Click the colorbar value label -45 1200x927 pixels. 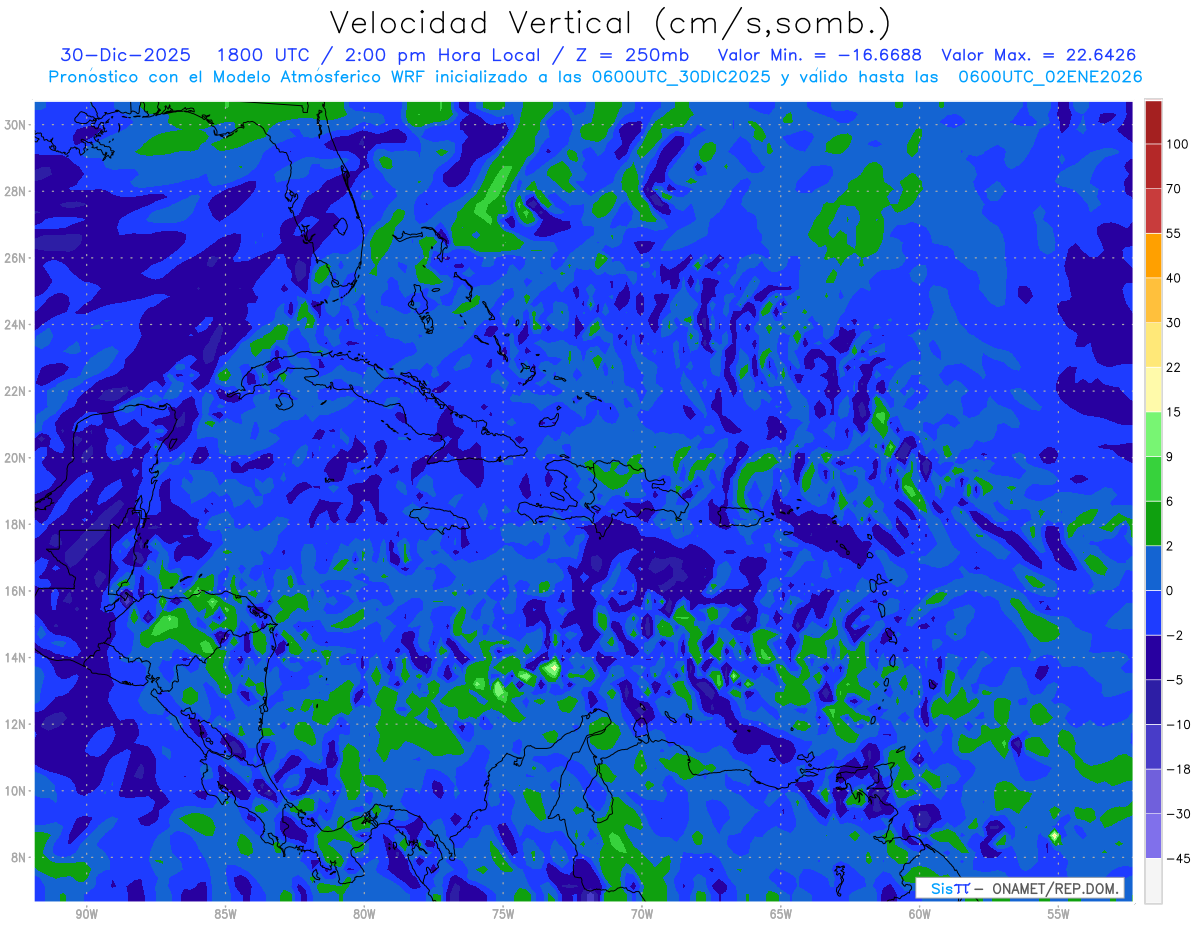click(1177, 858)
